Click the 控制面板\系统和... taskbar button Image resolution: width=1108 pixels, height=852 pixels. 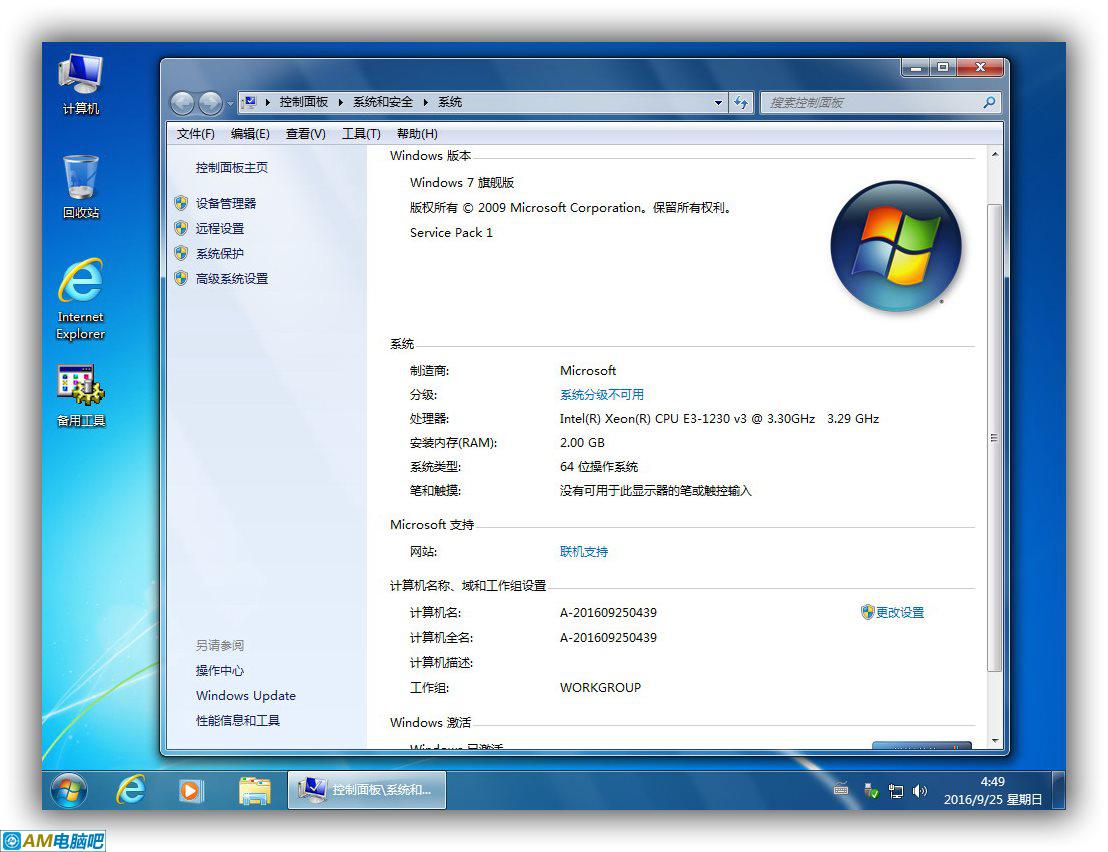pos(367,790)
